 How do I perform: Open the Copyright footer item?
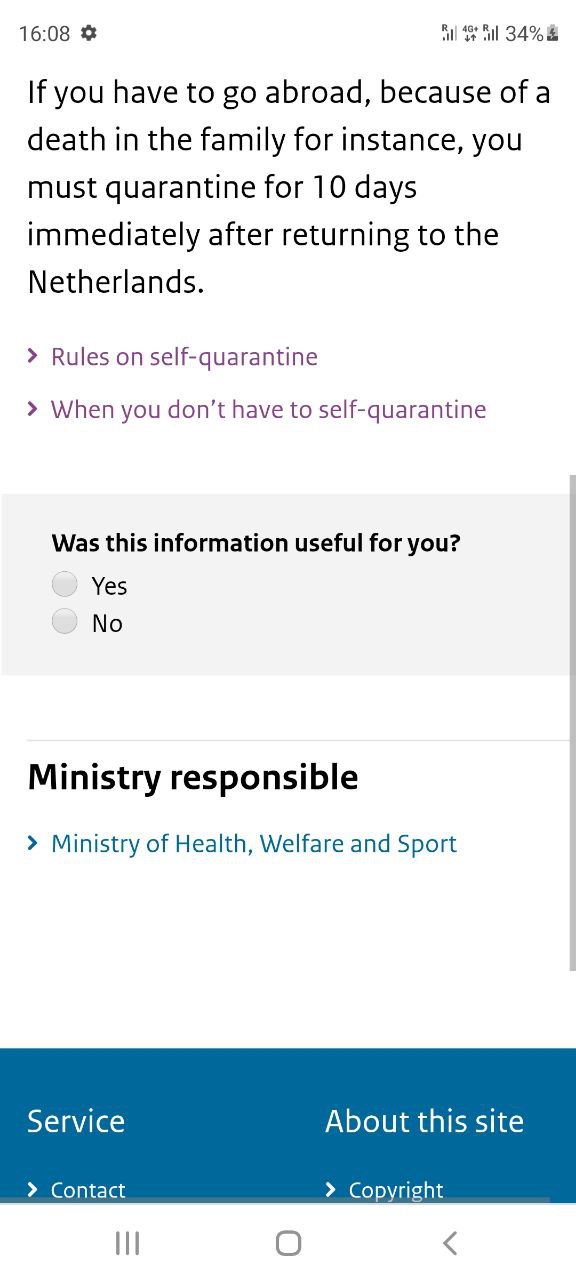pos(396,1190)
